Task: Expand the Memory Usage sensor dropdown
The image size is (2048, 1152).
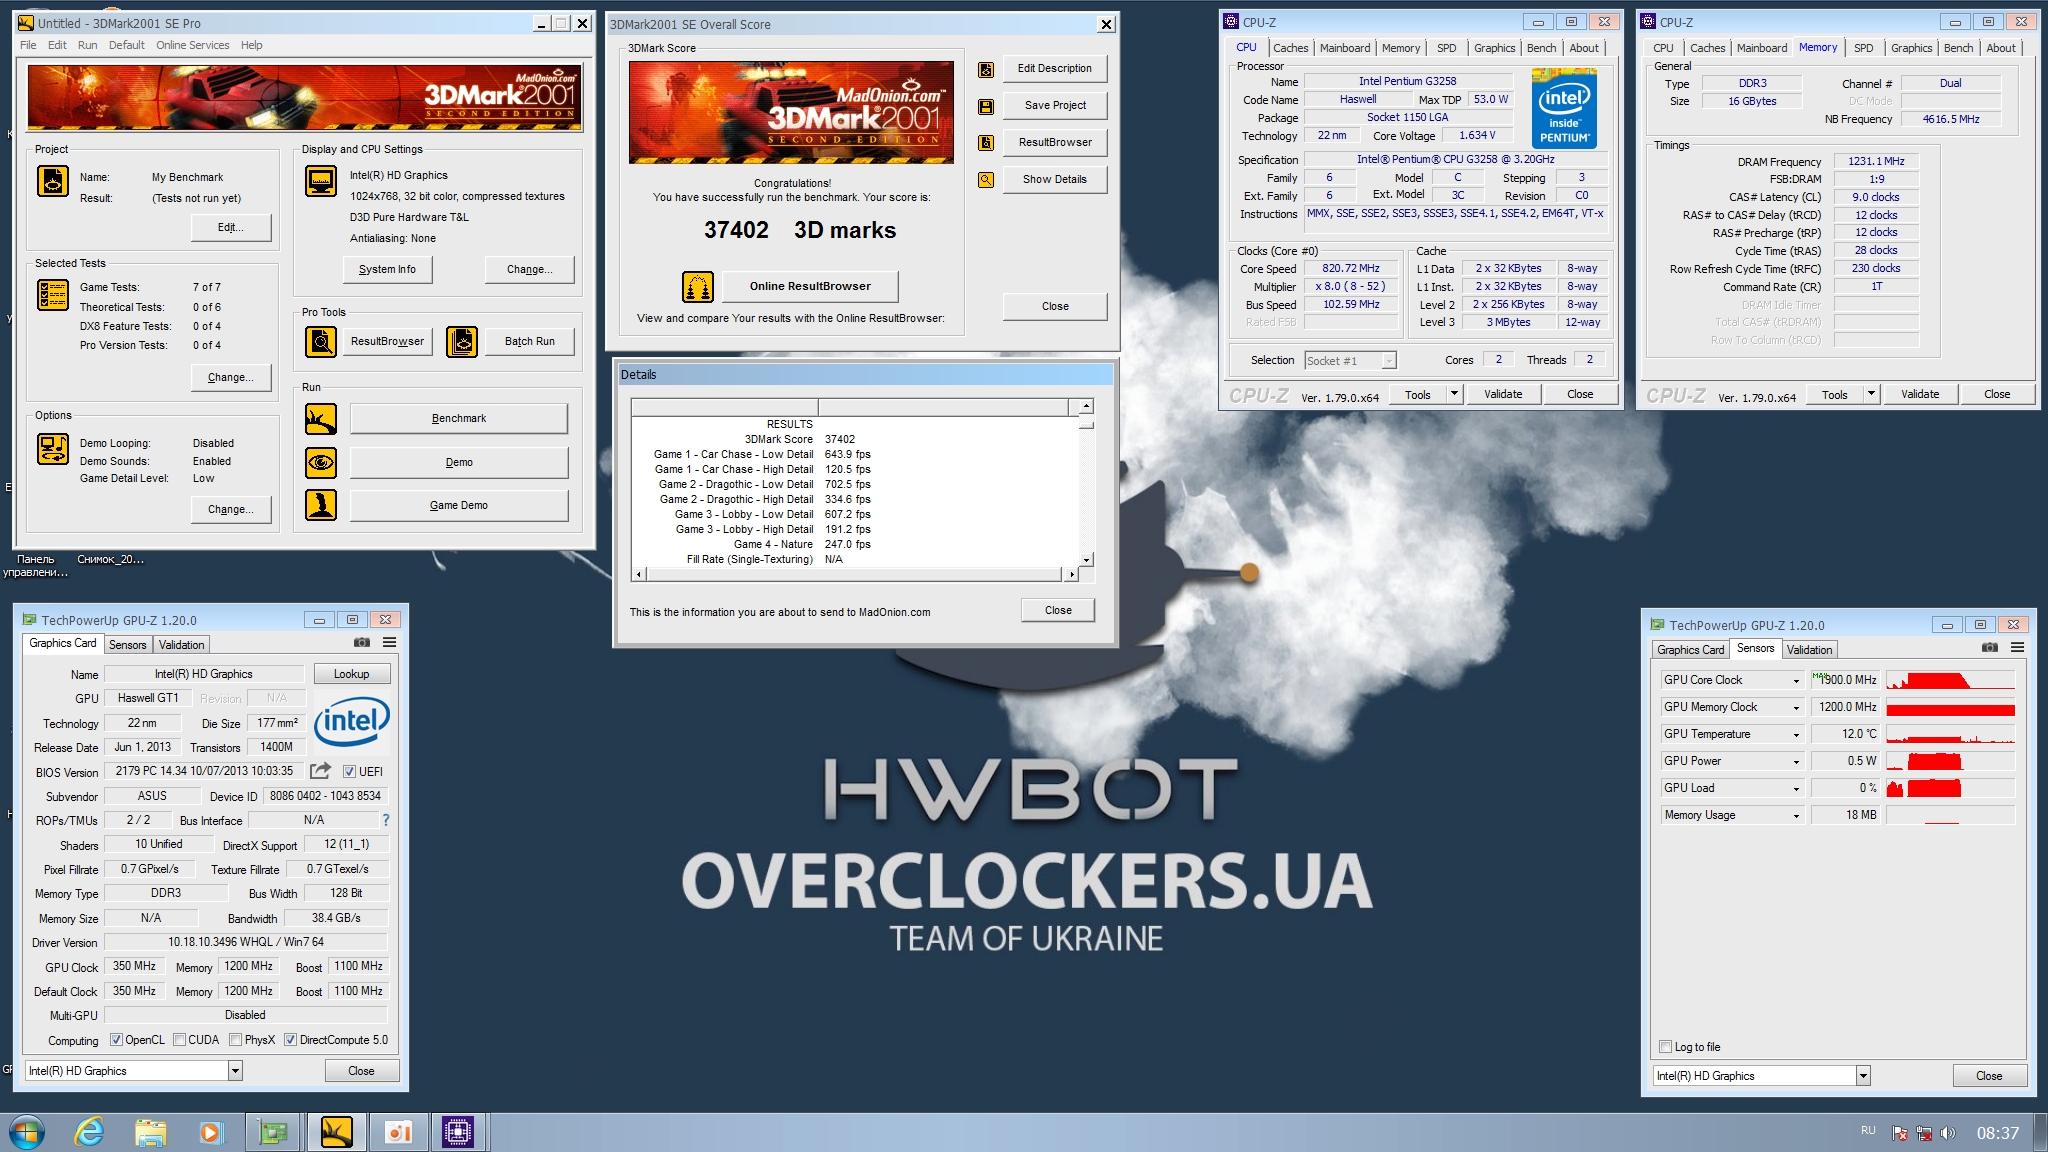Action: (x=1796, y=815)
